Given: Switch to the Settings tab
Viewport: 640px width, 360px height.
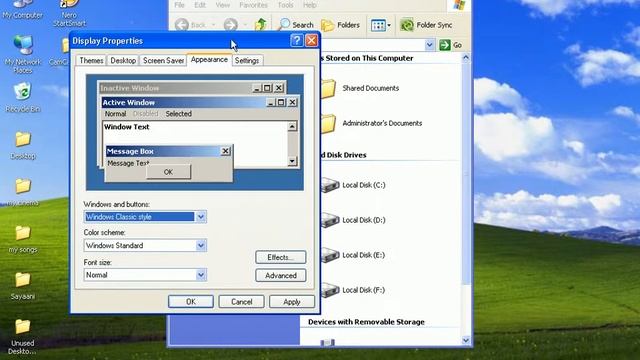Looking at the screenshot, I should [247, 60].
